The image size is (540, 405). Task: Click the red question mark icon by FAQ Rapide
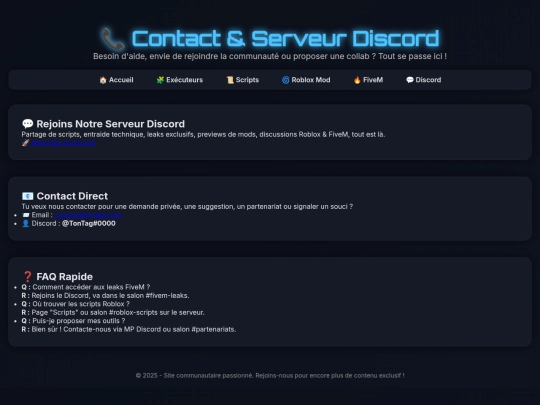click(28, 277)
